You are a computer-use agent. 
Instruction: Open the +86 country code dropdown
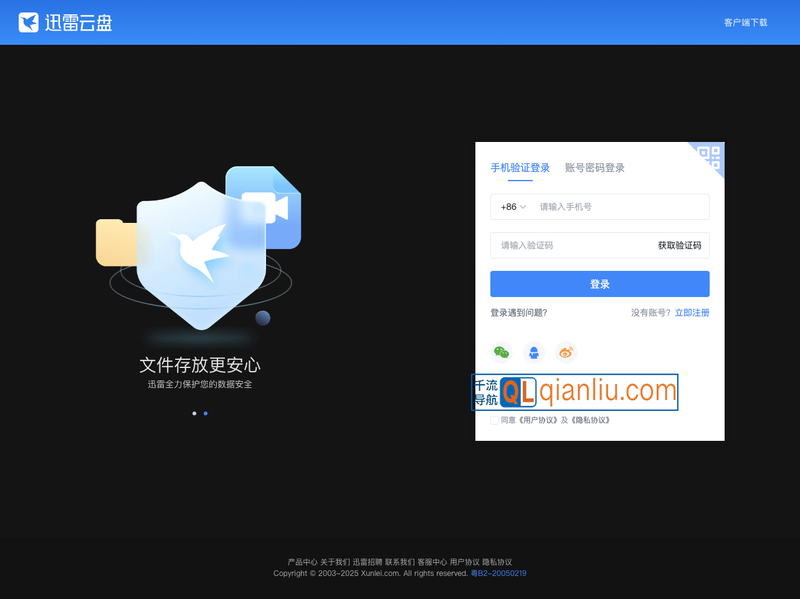pos(508,207)
